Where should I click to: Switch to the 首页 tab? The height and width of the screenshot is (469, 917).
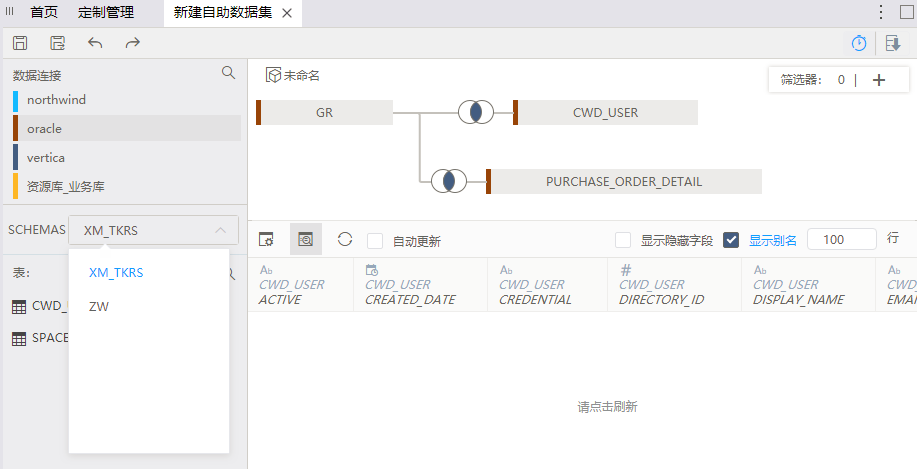tap(44, 12)
